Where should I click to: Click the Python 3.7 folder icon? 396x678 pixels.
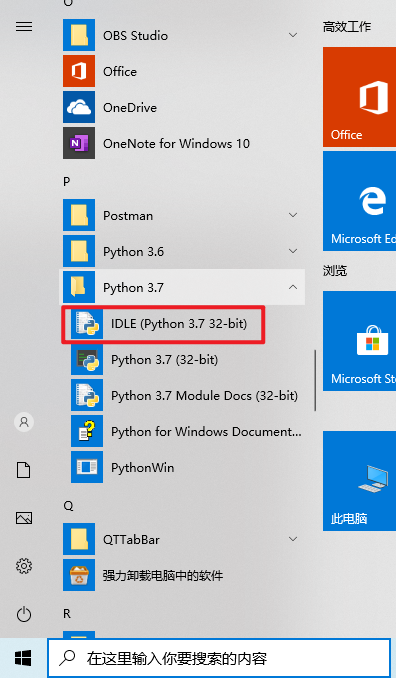coord(79,287)
